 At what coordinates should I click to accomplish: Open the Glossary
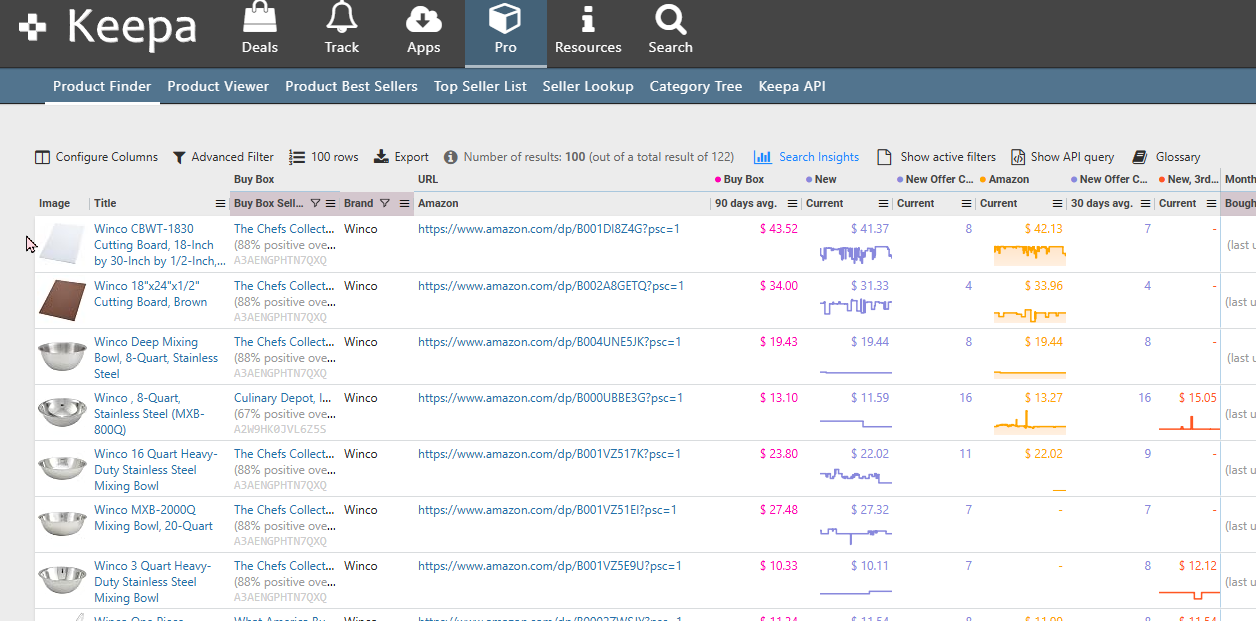pos(1166,157)
